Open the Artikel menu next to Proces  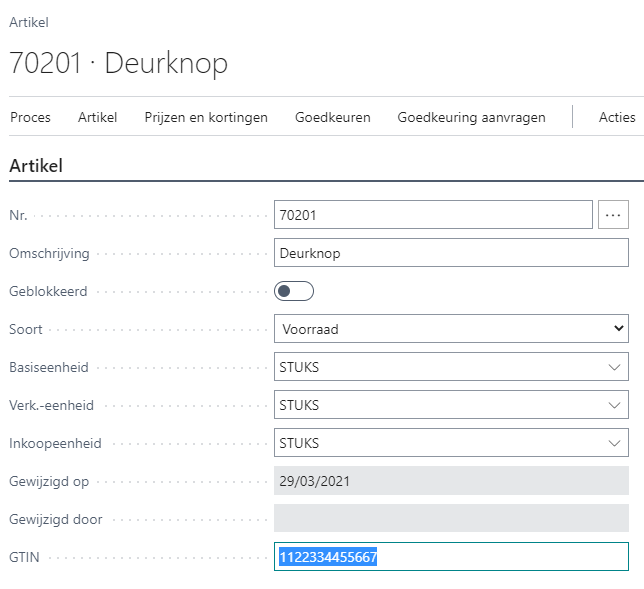pos(97,117)
